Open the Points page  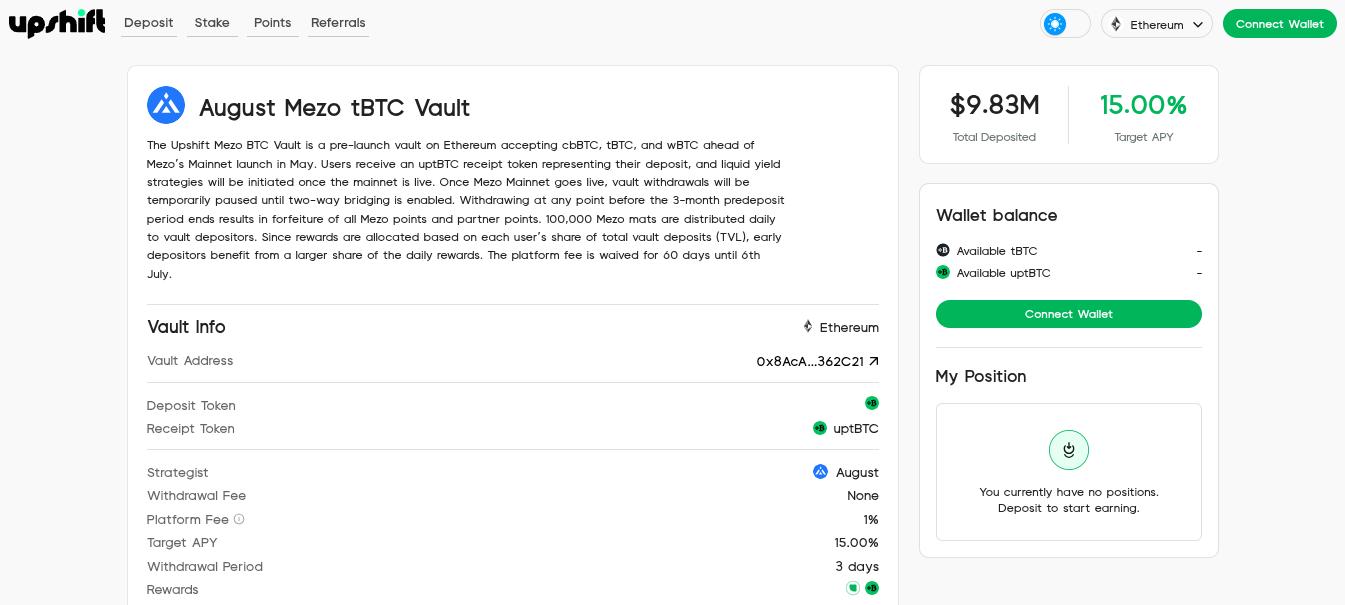[272, 23]
